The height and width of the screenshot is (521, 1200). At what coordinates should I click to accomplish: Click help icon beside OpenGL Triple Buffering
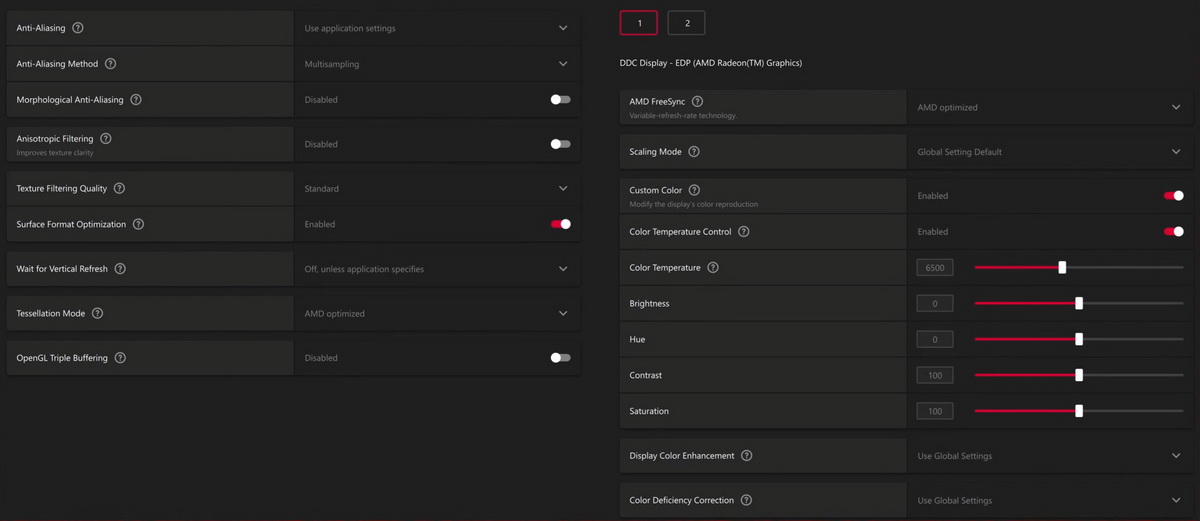[x=120, y=358]
